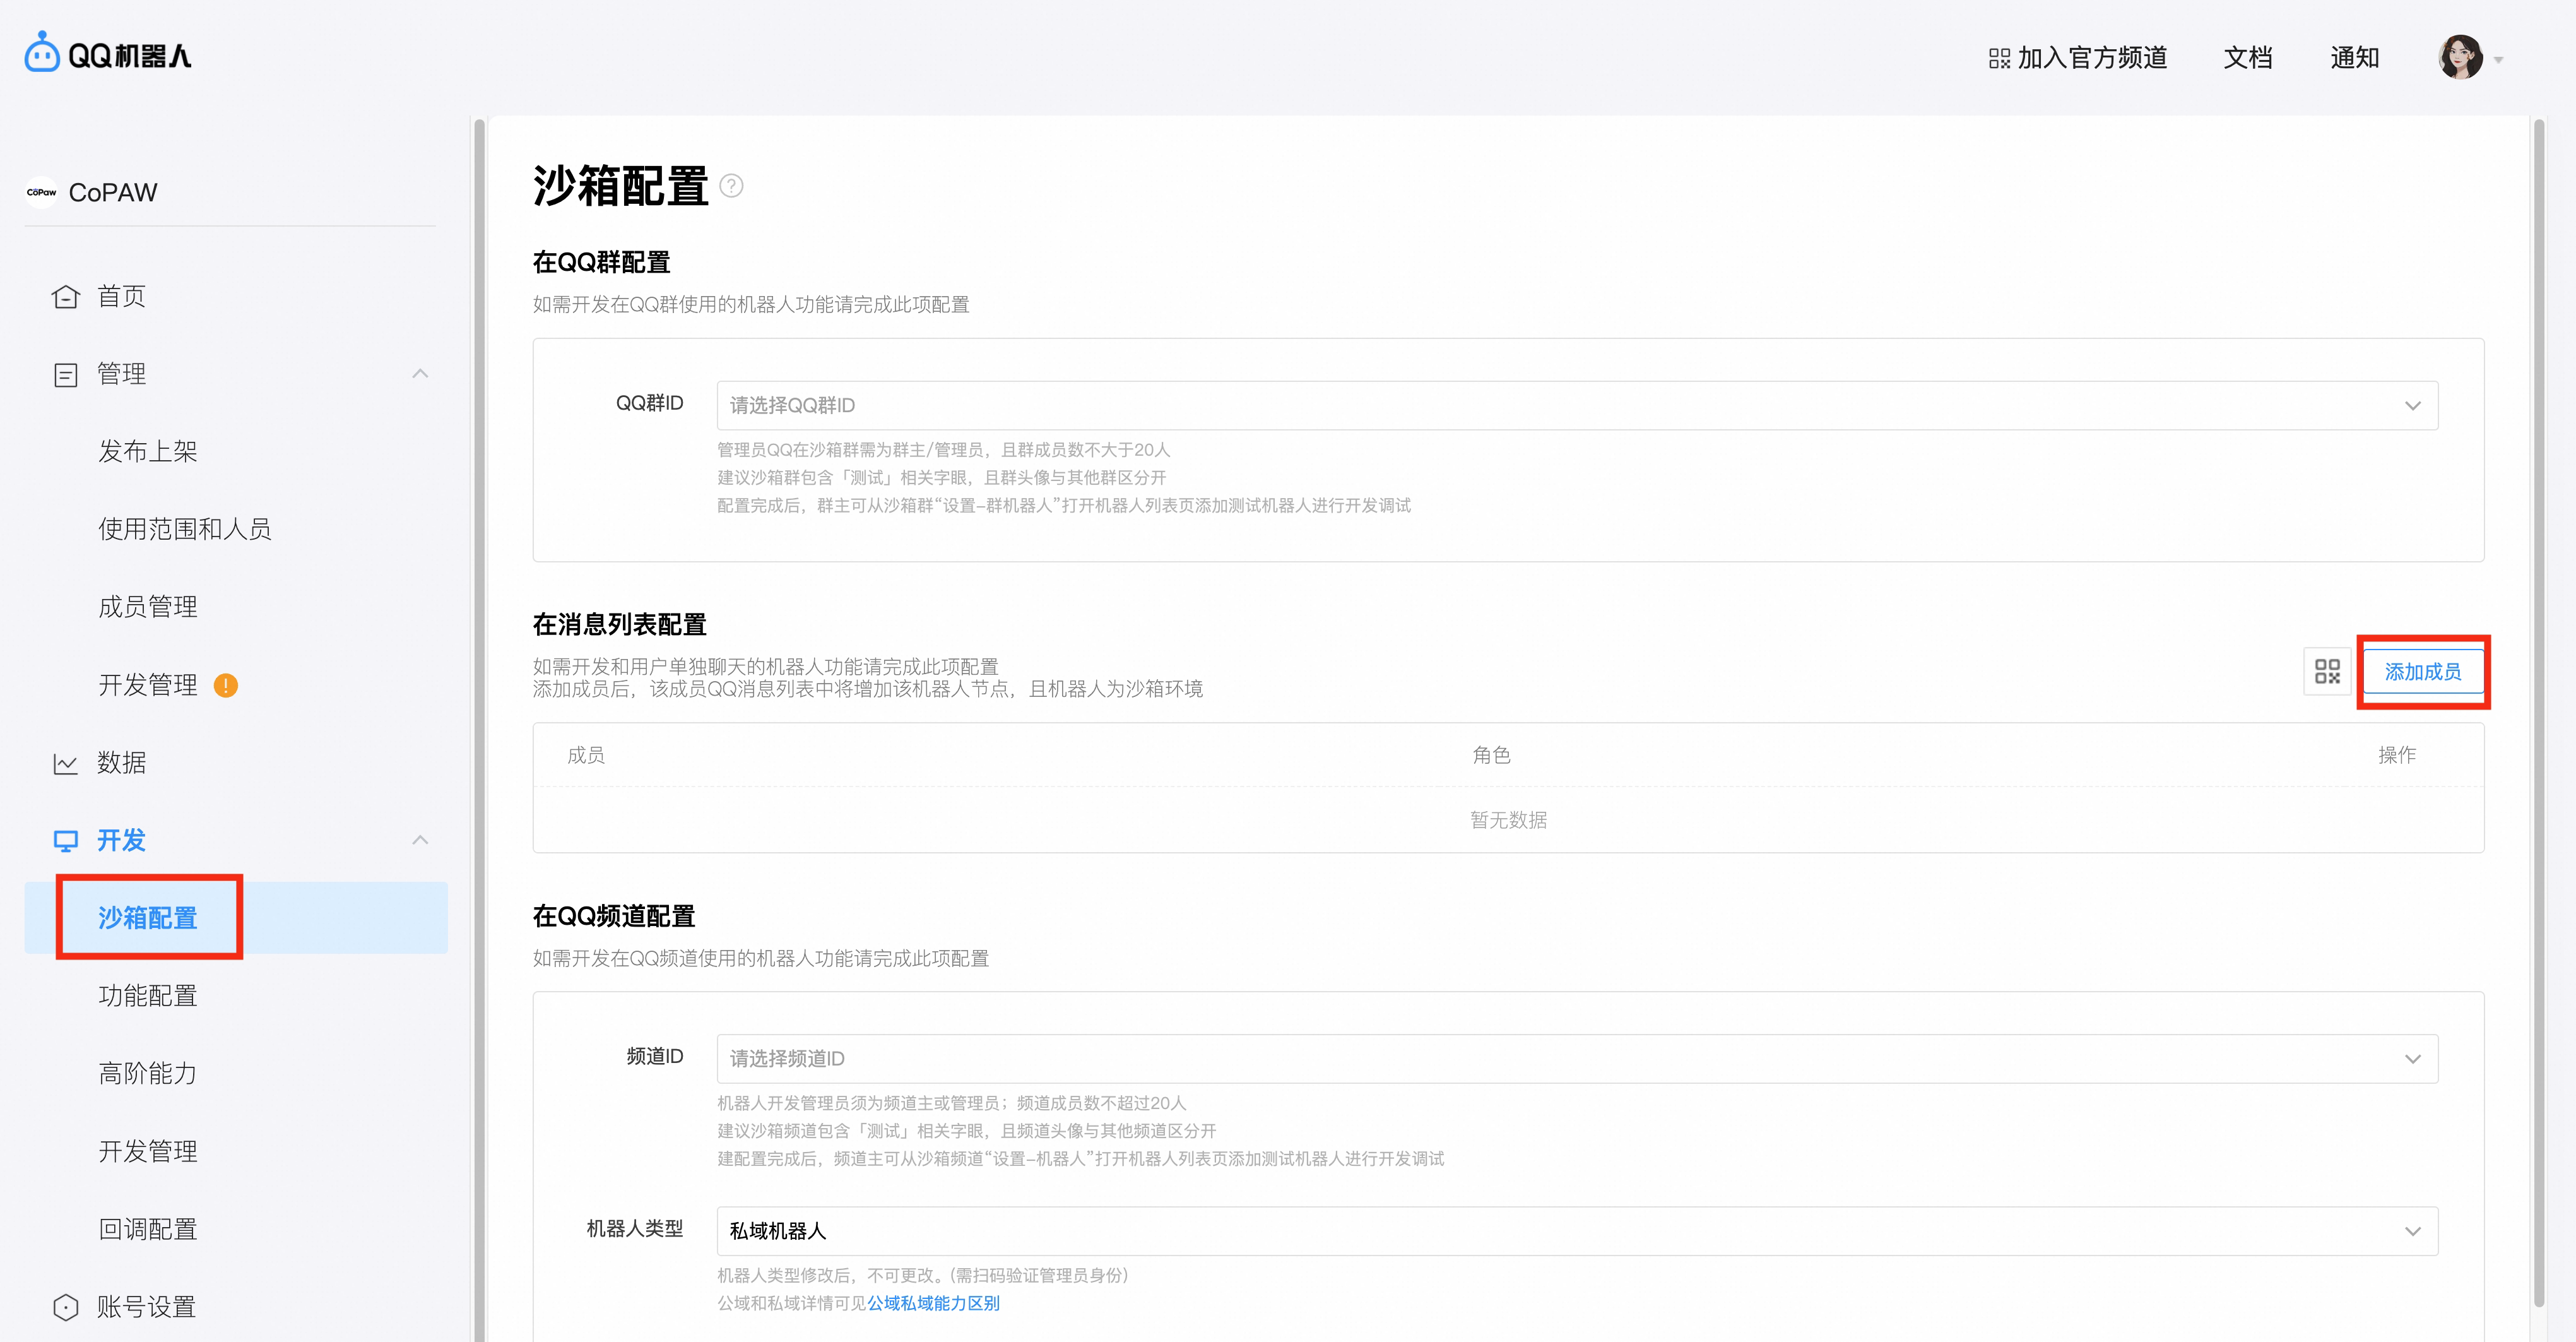Click the CoPAW bot logo thumbnail
Screen dimensions: 2576x1342
click(x=41, y=192)
